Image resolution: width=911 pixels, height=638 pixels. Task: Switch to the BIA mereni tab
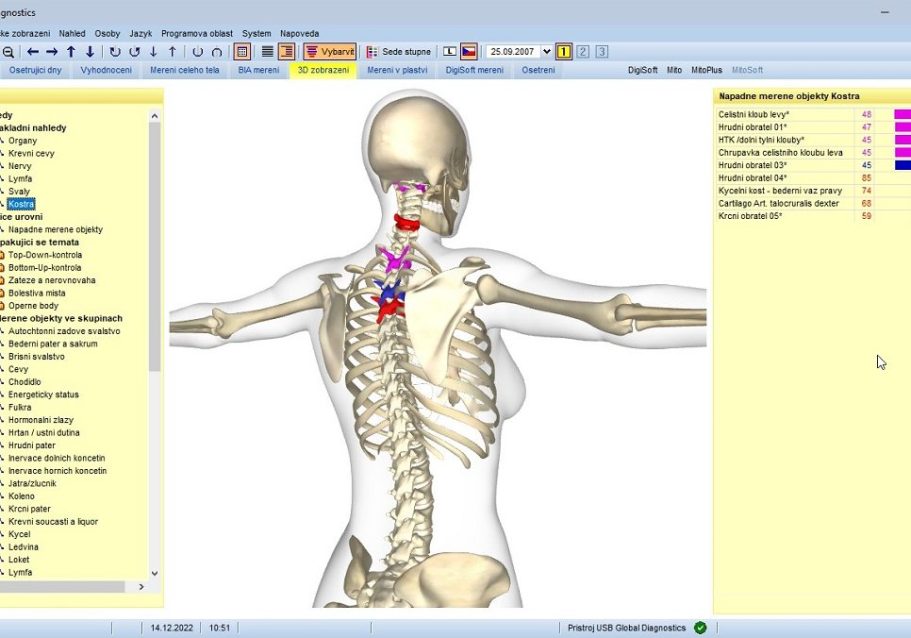point(258,71)
